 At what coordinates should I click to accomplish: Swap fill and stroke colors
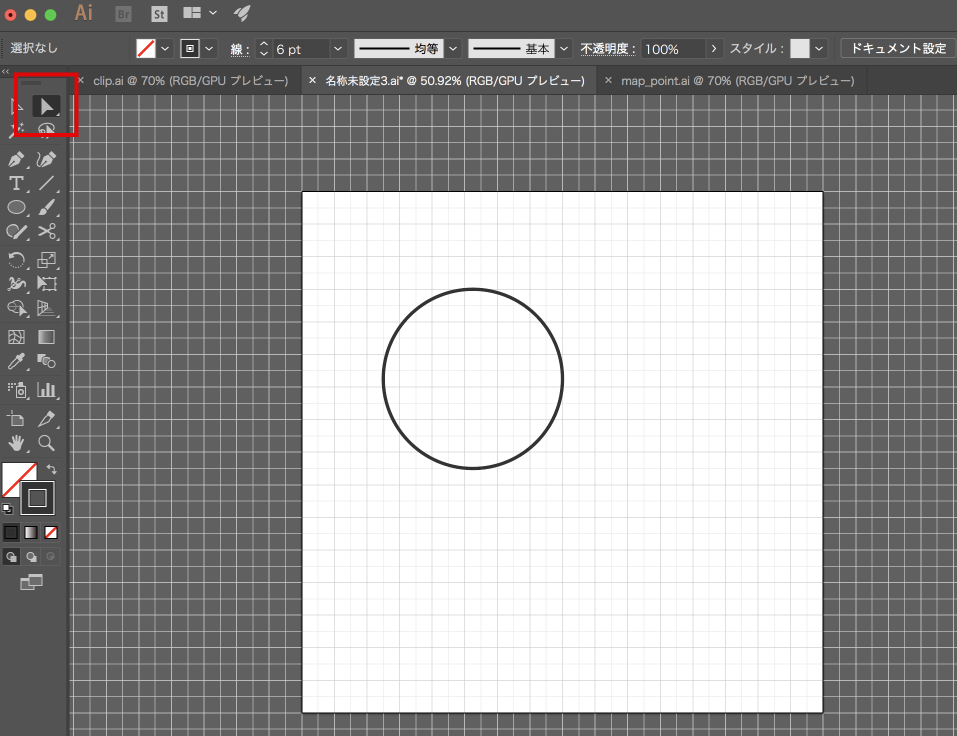[51, 469]
